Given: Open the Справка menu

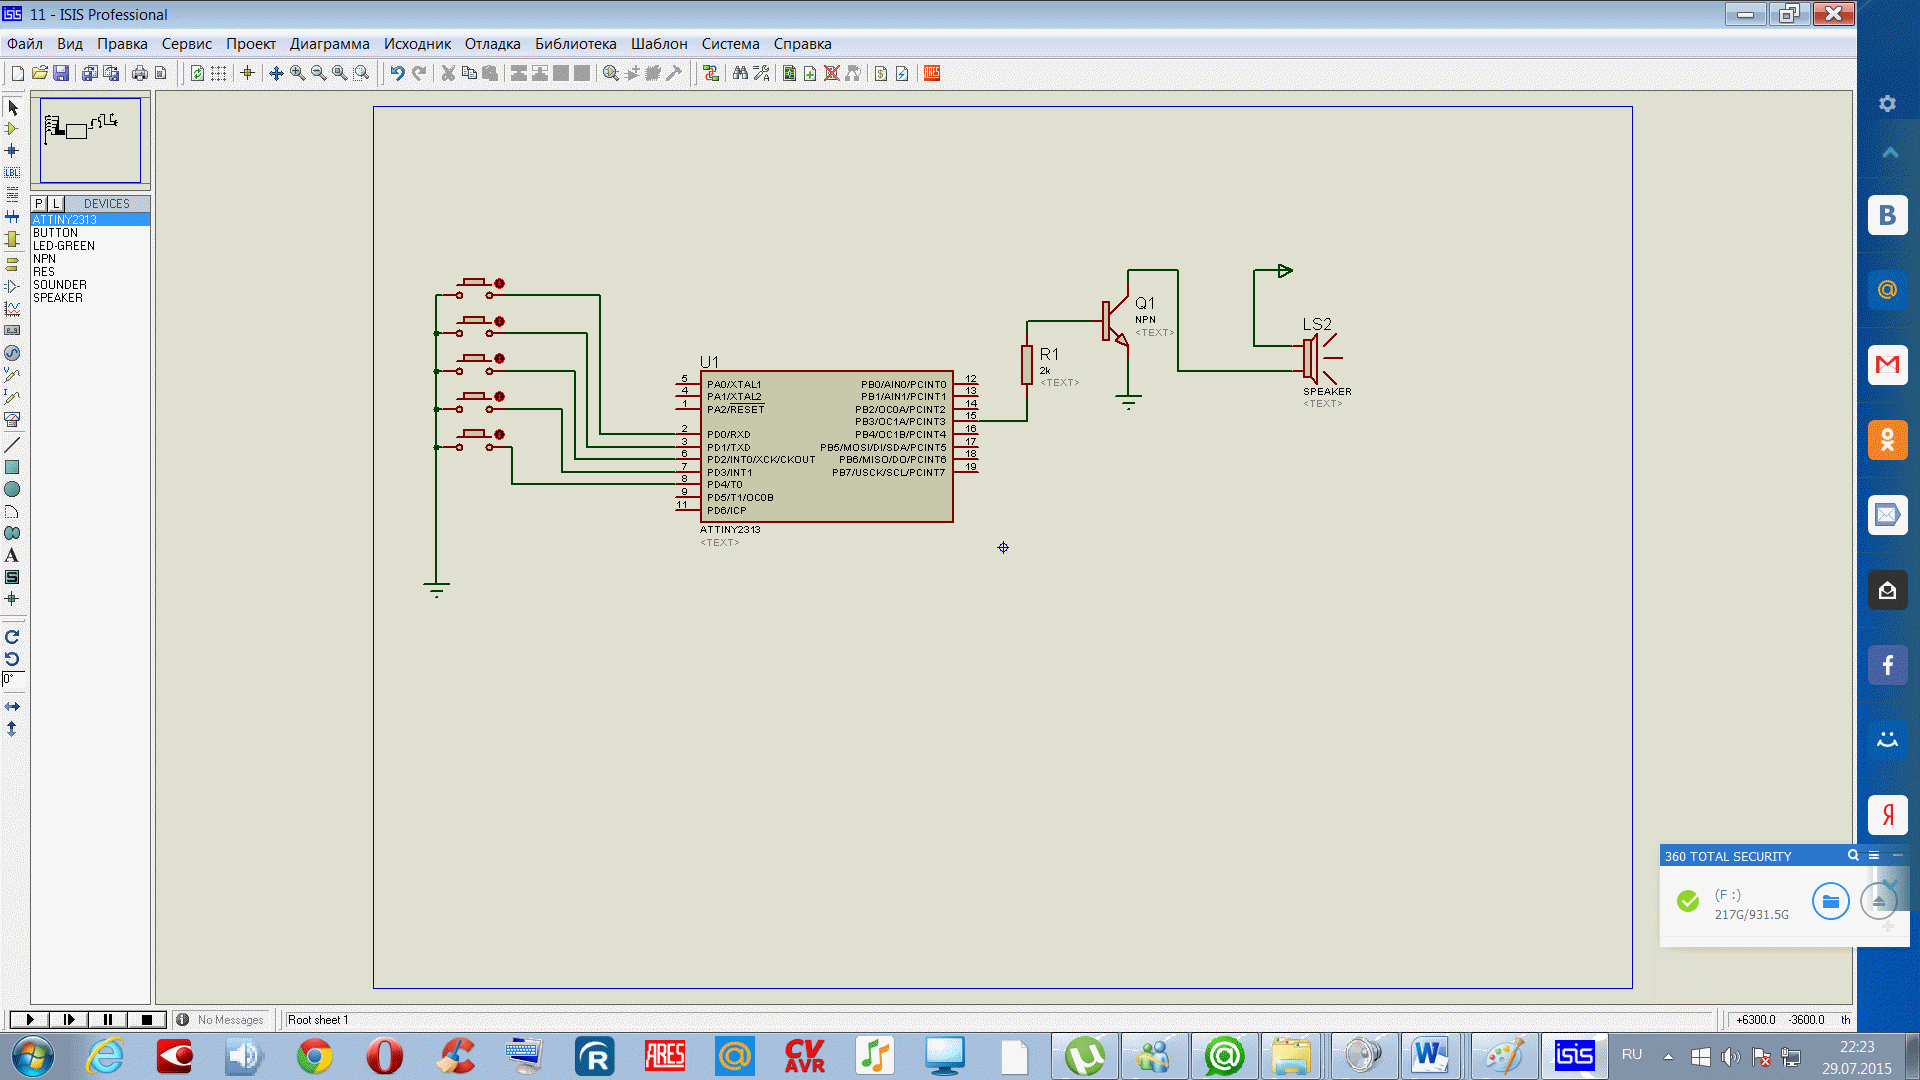Looking at the screenshot, I should coord(802,44).
